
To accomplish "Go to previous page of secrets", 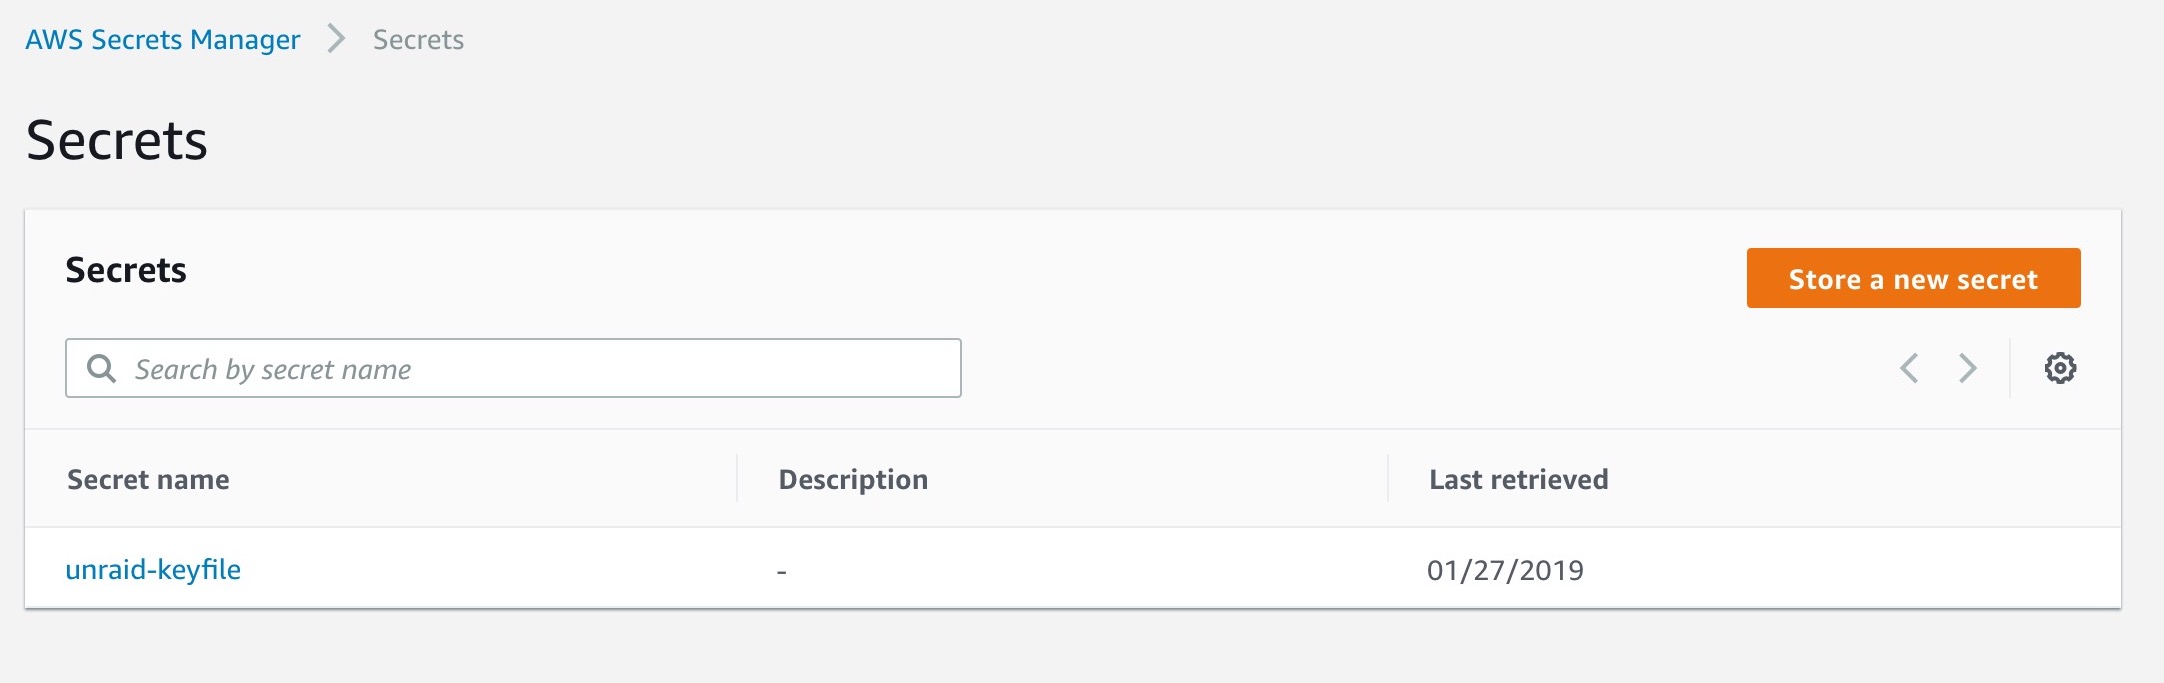I will click(1909, 368).
